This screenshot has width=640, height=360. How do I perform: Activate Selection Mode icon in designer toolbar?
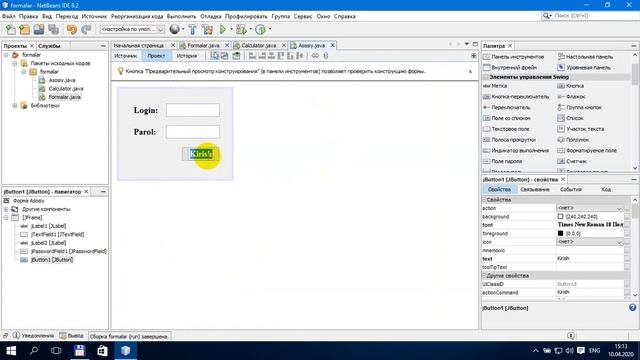click(x=215, y=56)
